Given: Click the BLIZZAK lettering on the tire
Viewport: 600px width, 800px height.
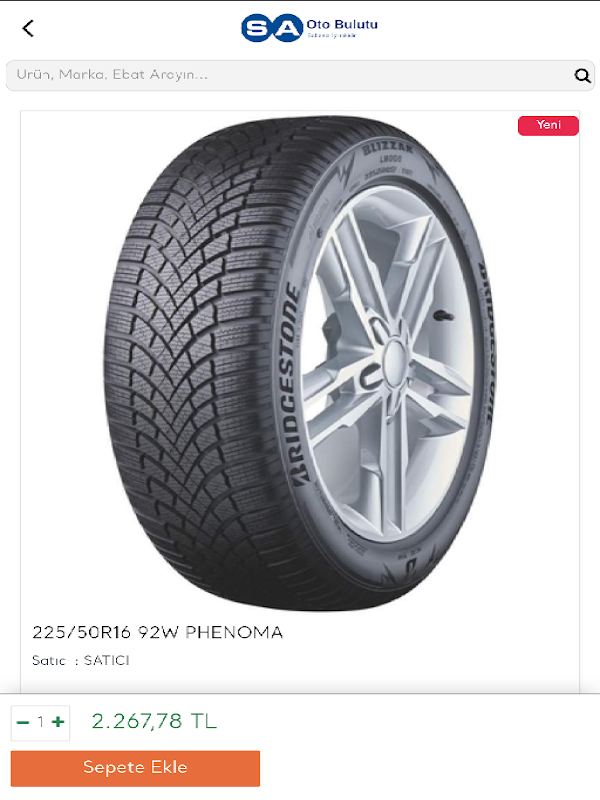Looking at the screenshot, I should tap(388, 149).
